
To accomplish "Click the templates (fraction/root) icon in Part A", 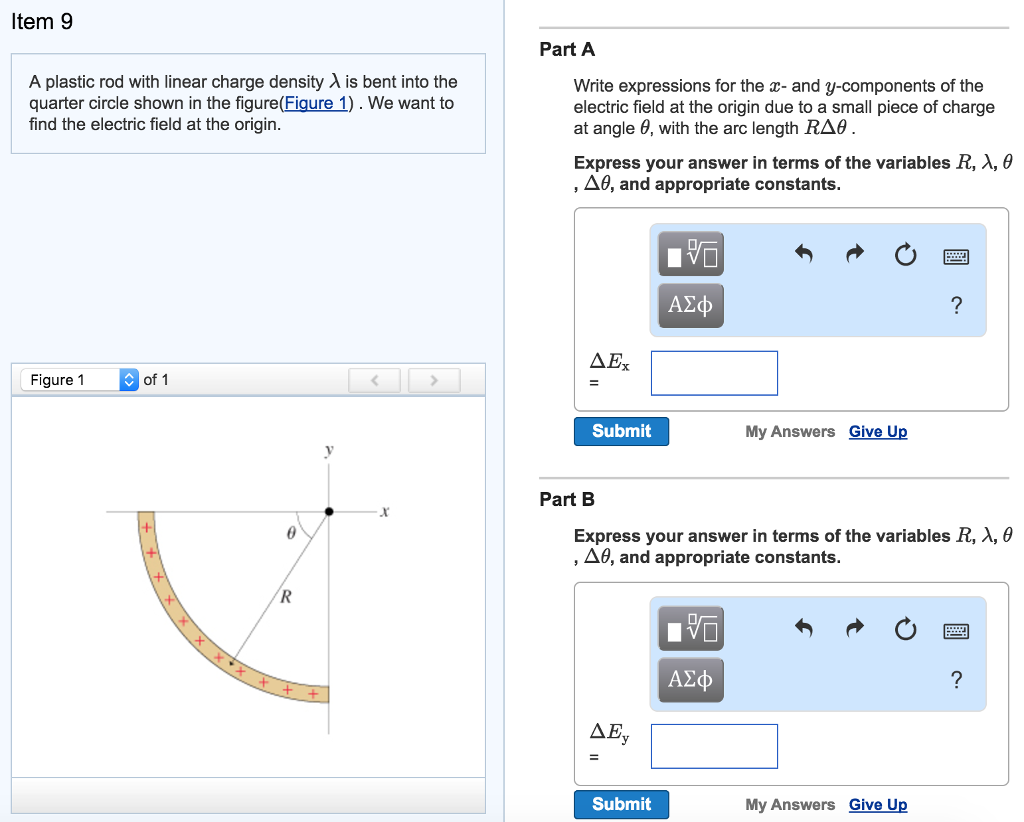I will pos(690,255).
